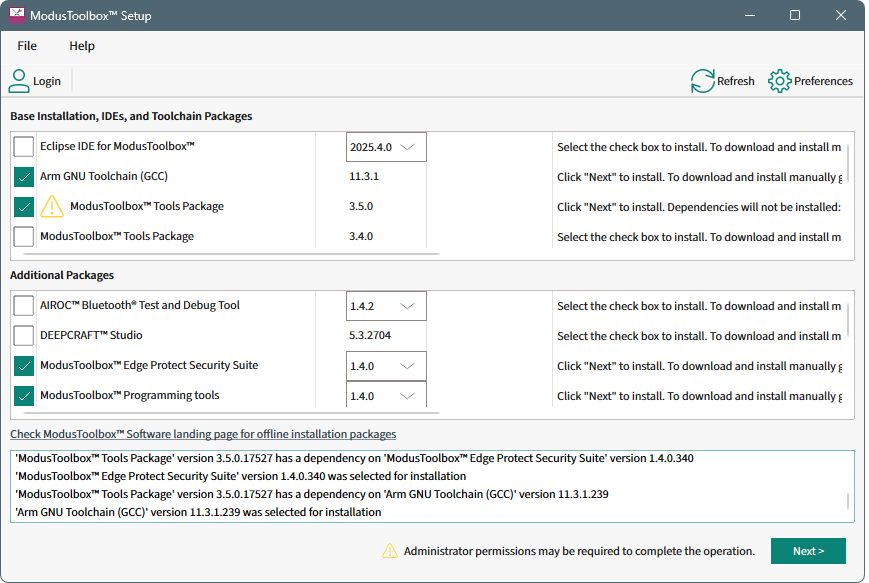Open Preferences via the gear icon
This screenshot has width=869, height=583.
click(779, 81)
